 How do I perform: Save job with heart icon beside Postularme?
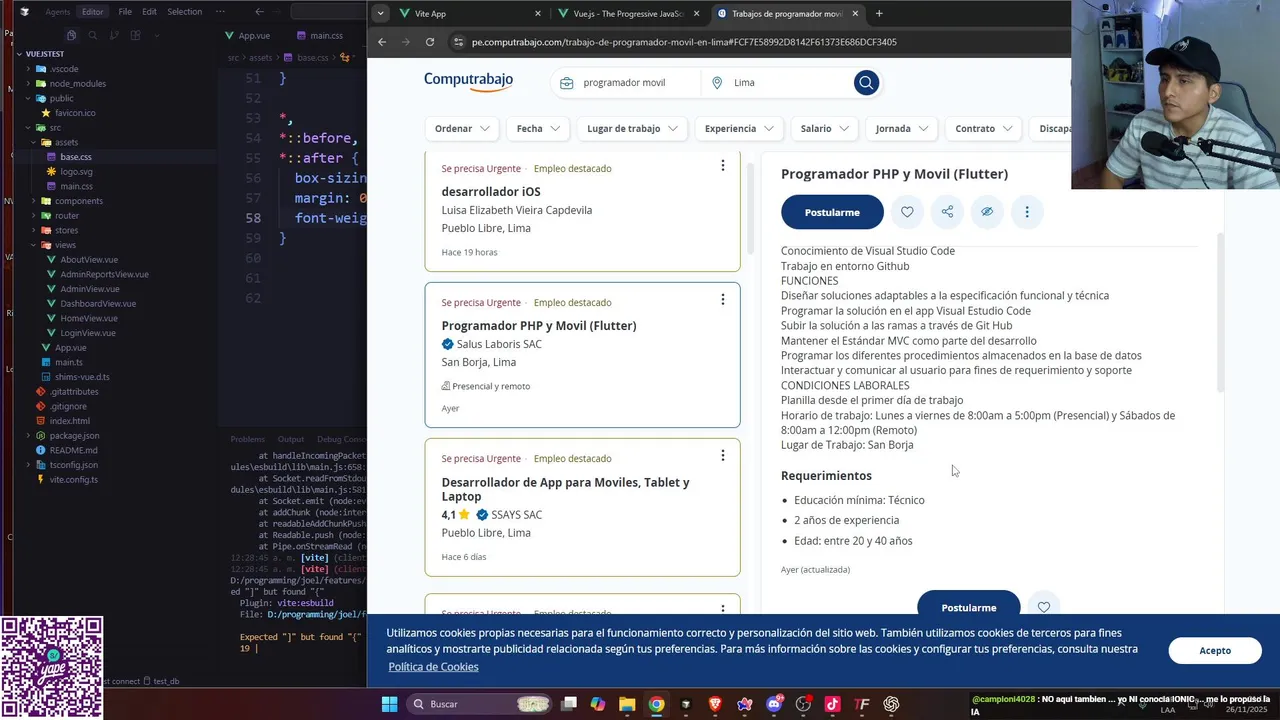click(x=907, y=212)
